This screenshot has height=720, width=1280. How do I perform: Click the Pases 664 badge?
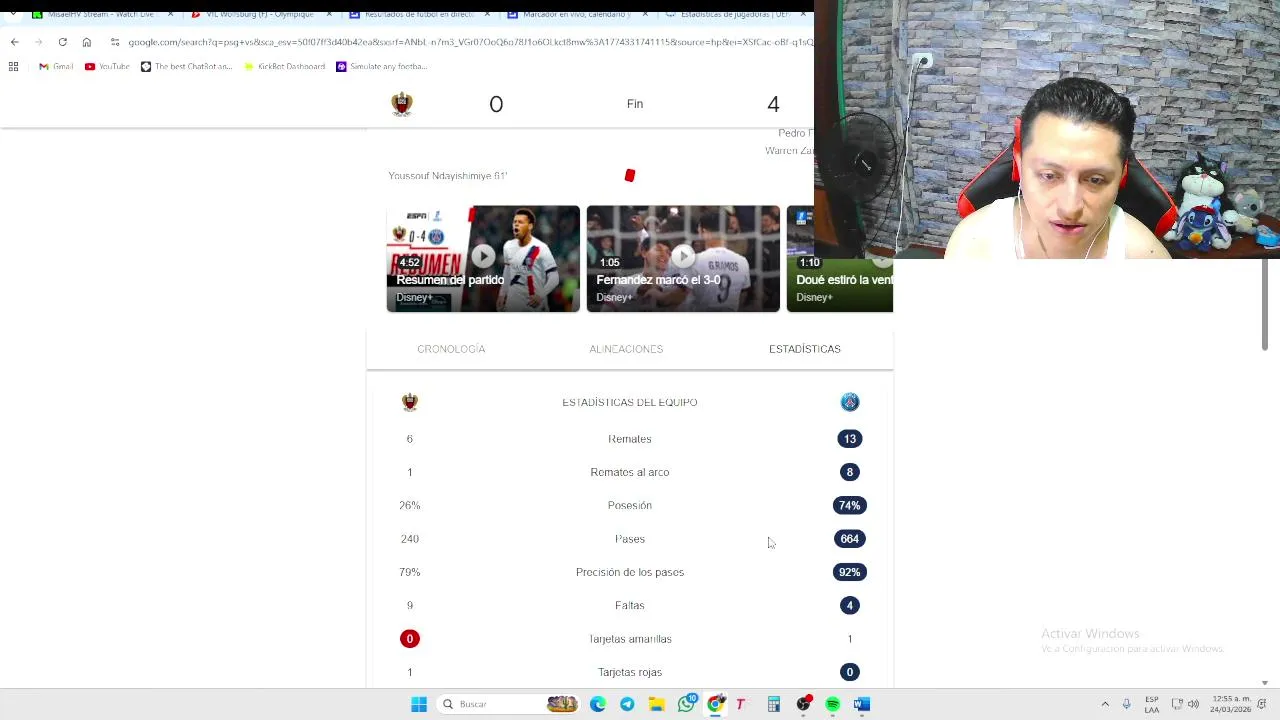coord(850,539)
